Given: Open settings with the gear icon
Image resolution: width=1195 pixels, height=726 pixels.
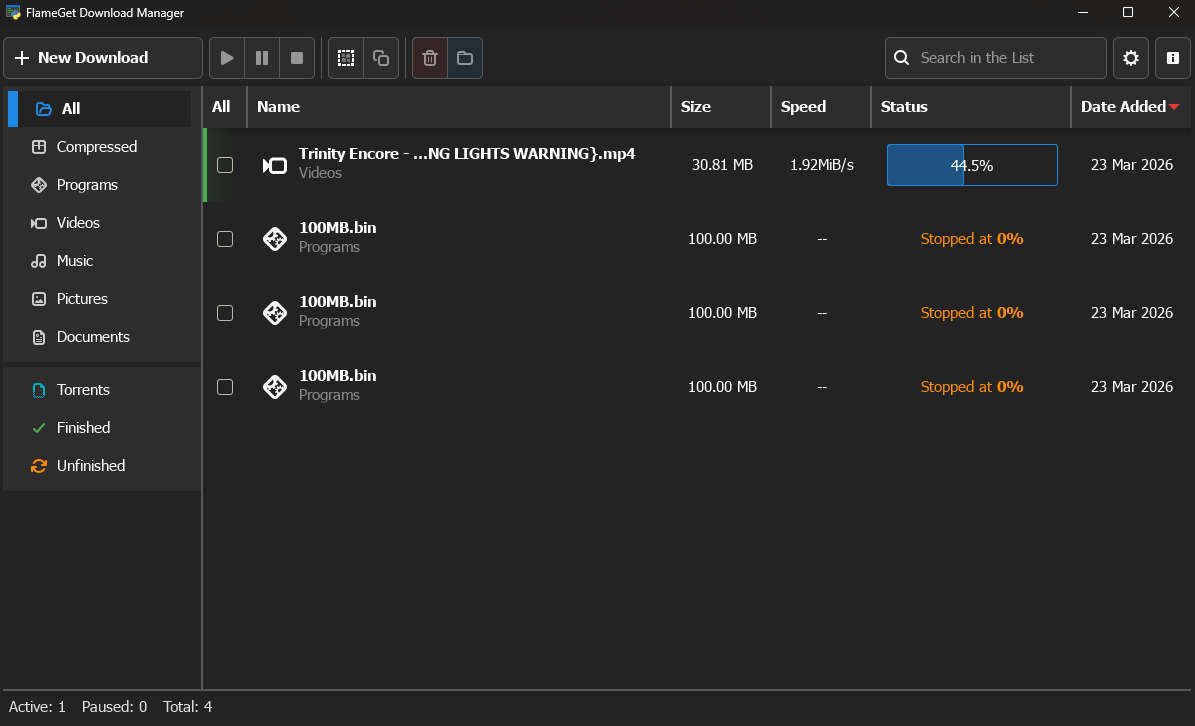Looking at the screenshot, I should coord(1131,58).
